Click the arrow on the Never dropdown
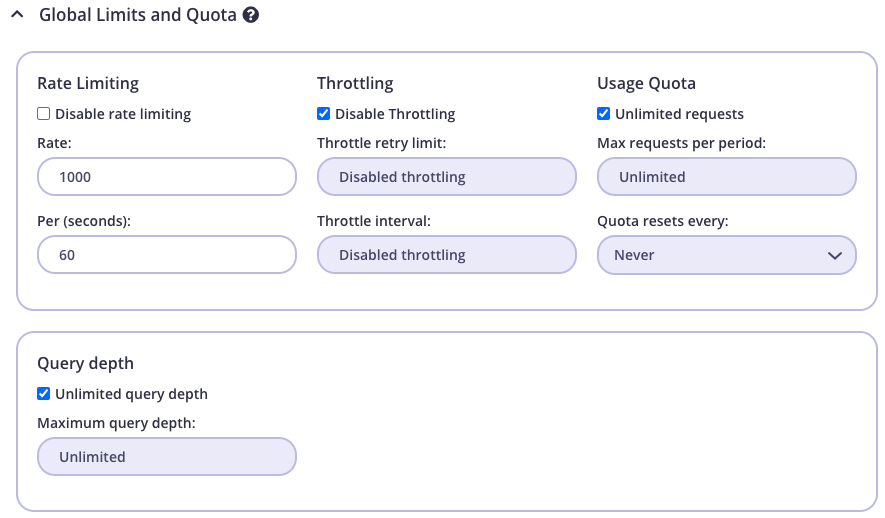This screenshot has width=885, height=518. coord(835,256)
